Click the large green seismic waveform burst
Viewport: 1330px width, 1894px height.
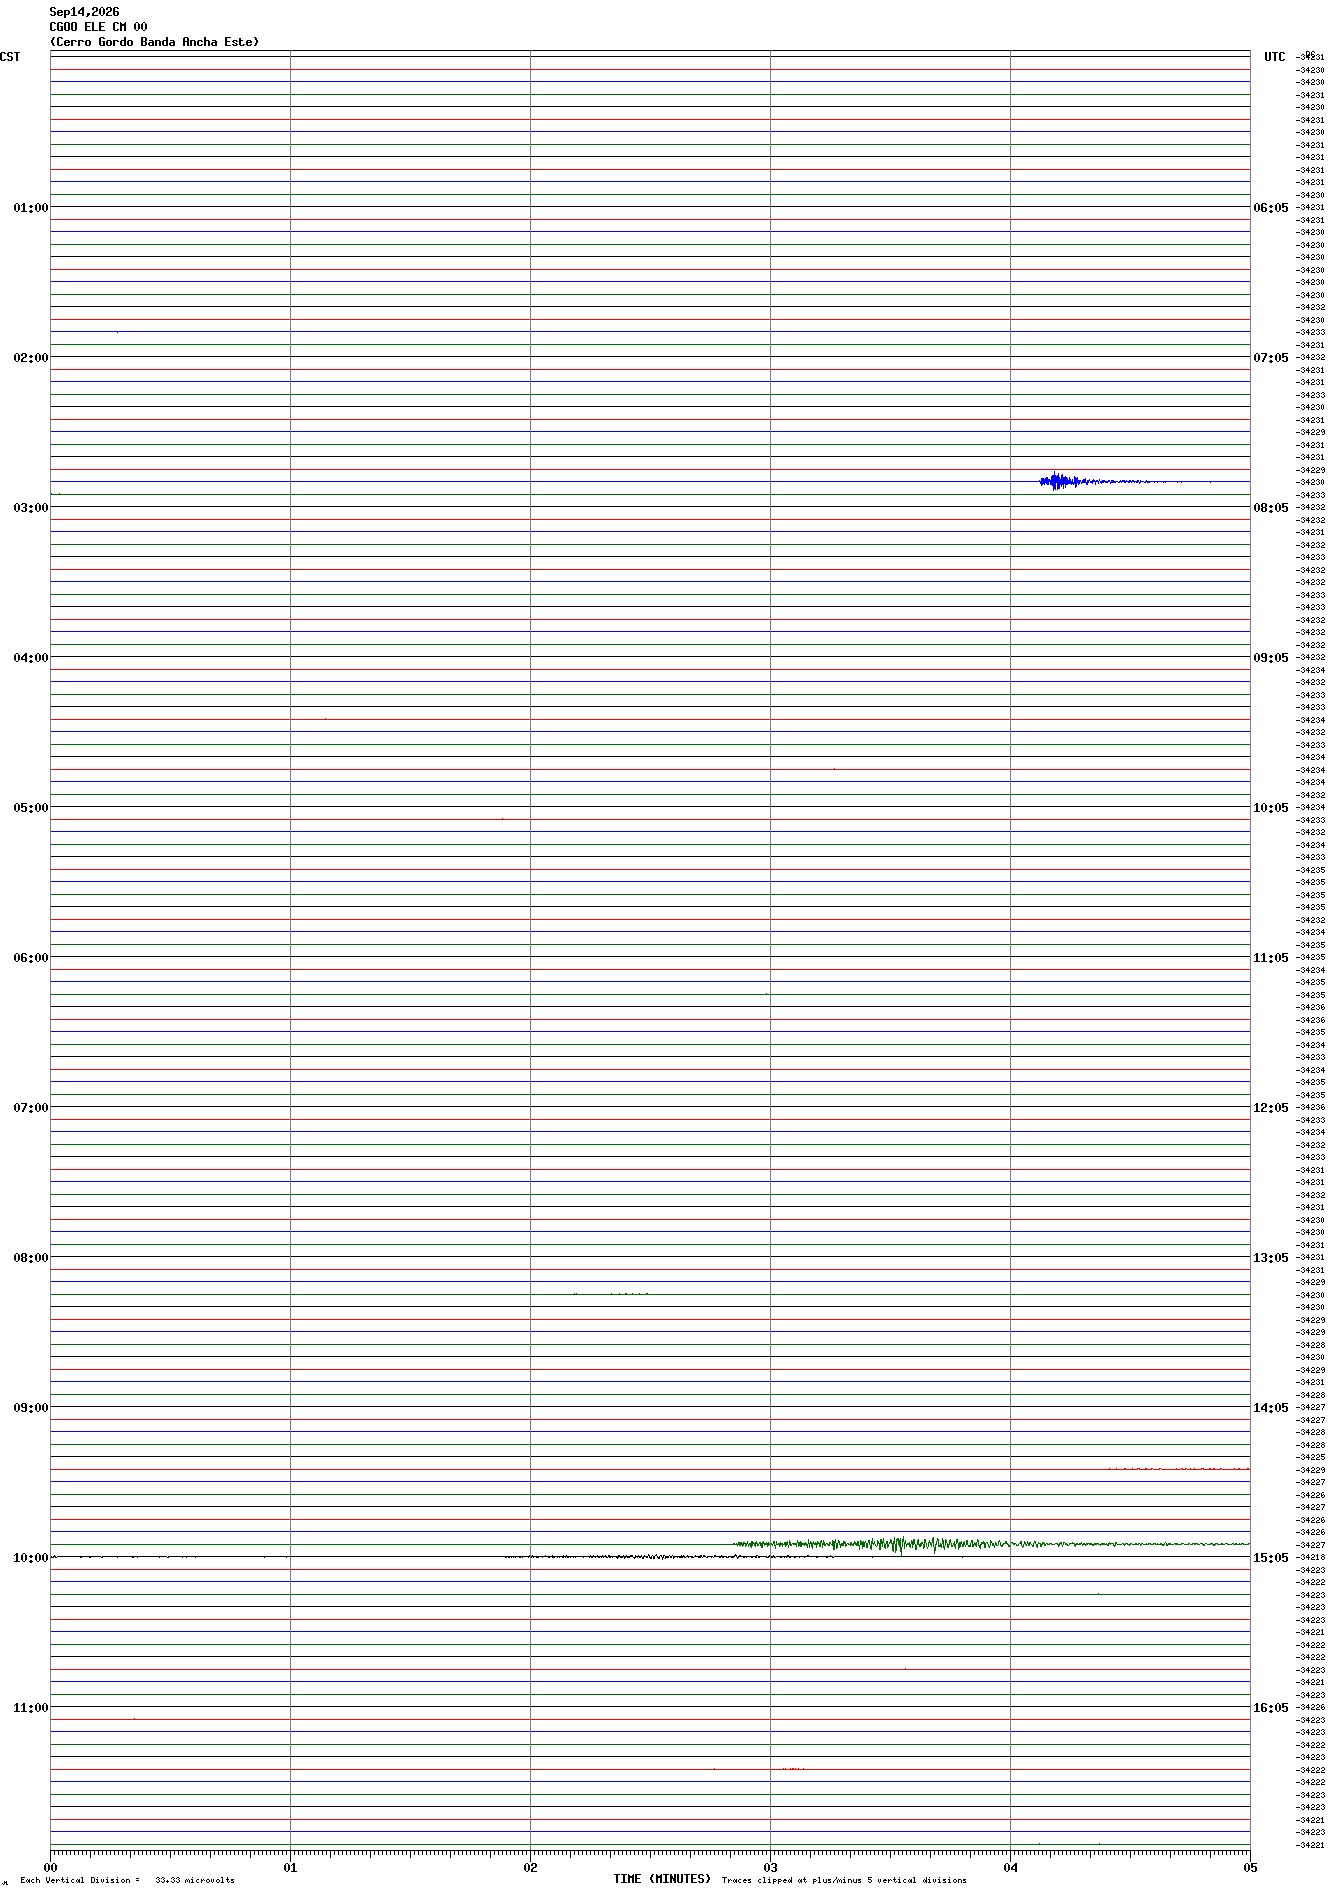click(x=990, y=1545)
